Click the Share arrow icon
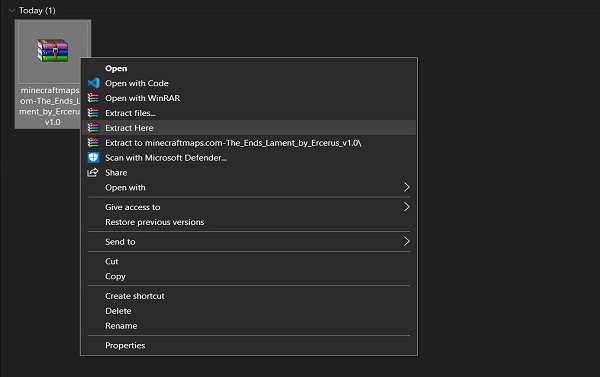Viewport: 600px width, 377px height. pos(93,173)
